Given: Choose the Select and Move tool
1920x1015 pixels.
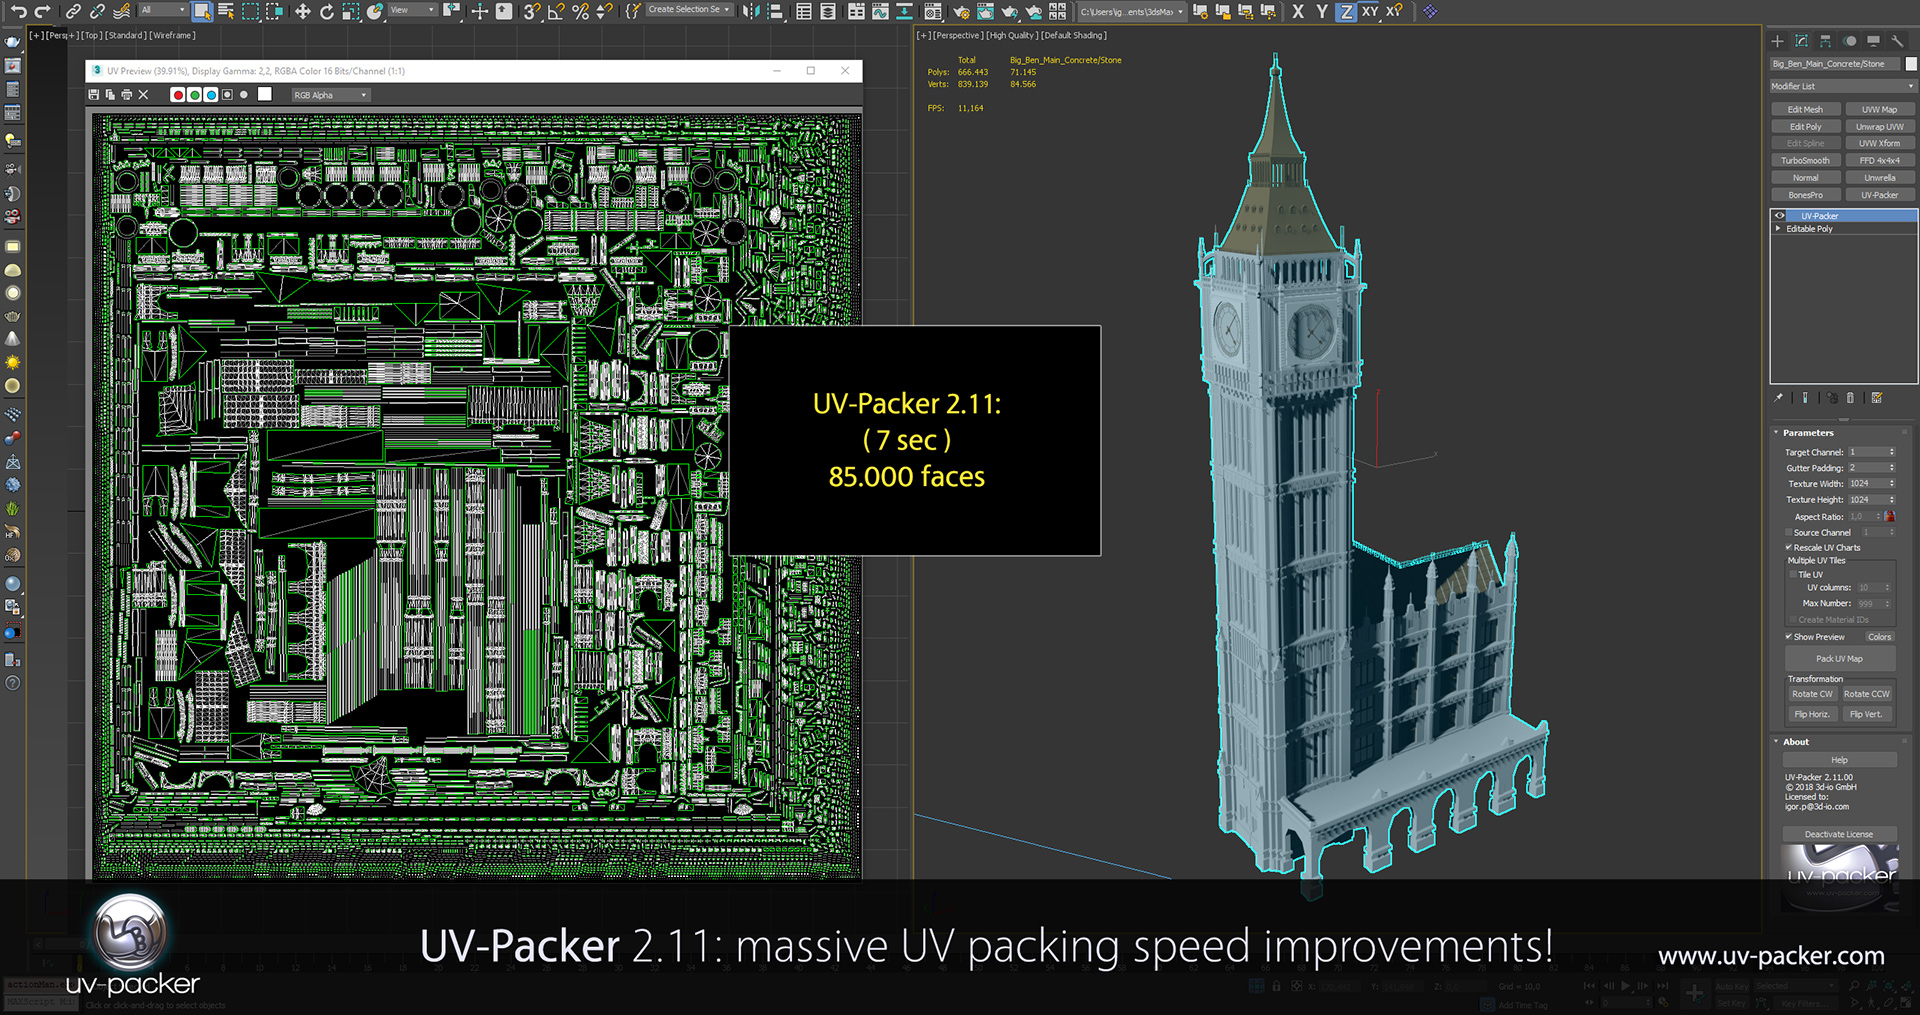Looking at the screenshot, I should pos(302,11).
